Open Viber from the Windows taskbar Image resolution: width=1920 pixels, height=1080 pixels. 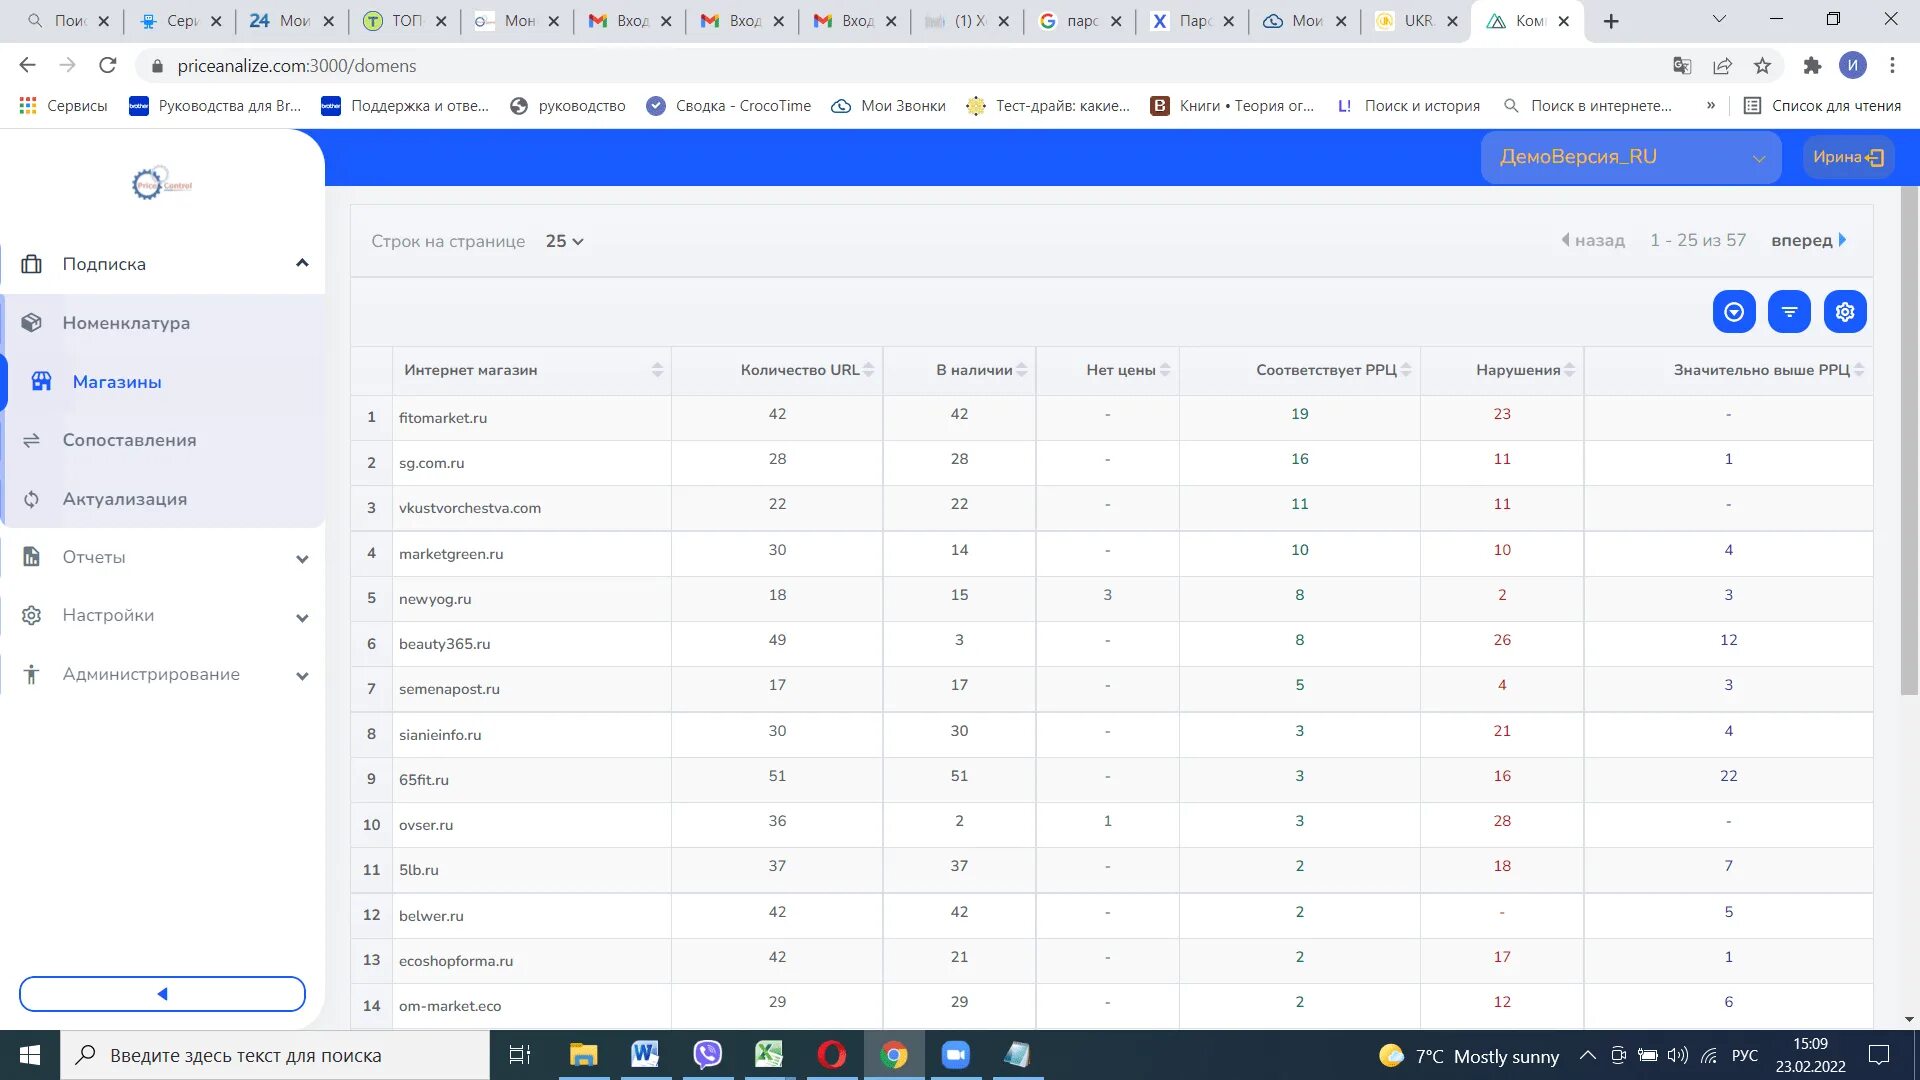click(708, 1055)
